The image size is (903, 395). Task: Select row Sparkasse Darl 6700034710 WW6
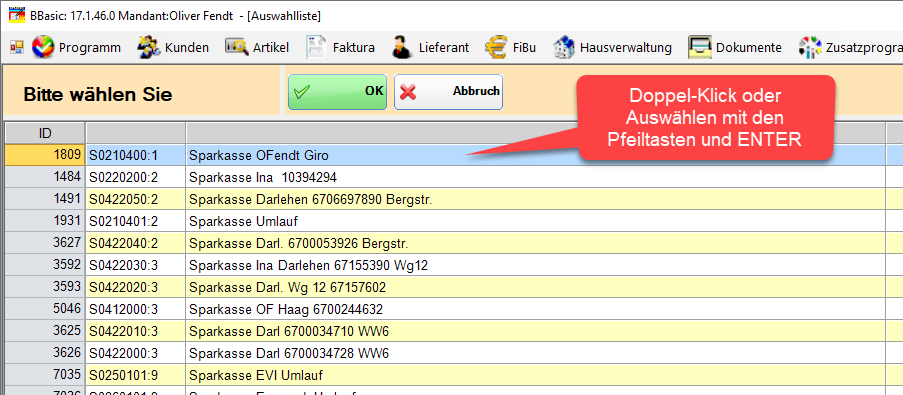(x=536, y=332)
